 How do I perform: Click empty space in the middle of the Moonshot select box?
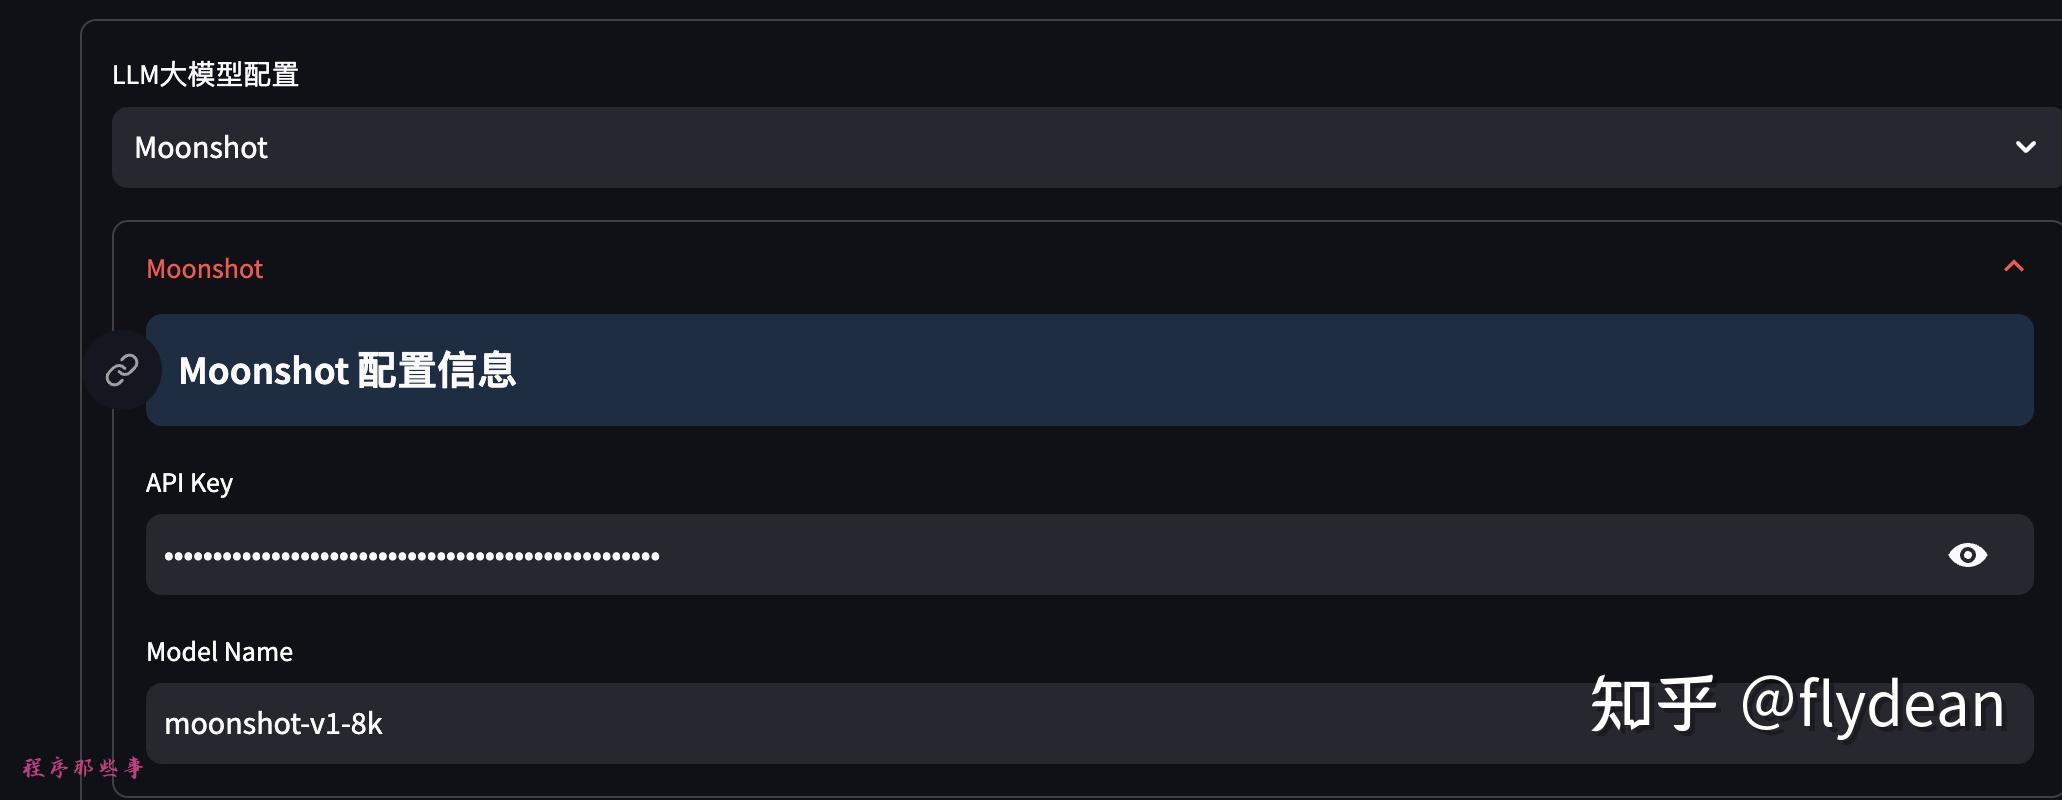pyautogui.click(x=1100, y=148)
